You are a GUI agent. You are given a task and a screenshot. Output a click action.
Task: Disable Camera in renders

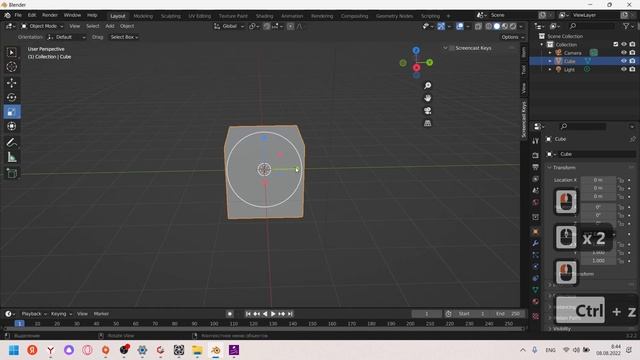632,53
